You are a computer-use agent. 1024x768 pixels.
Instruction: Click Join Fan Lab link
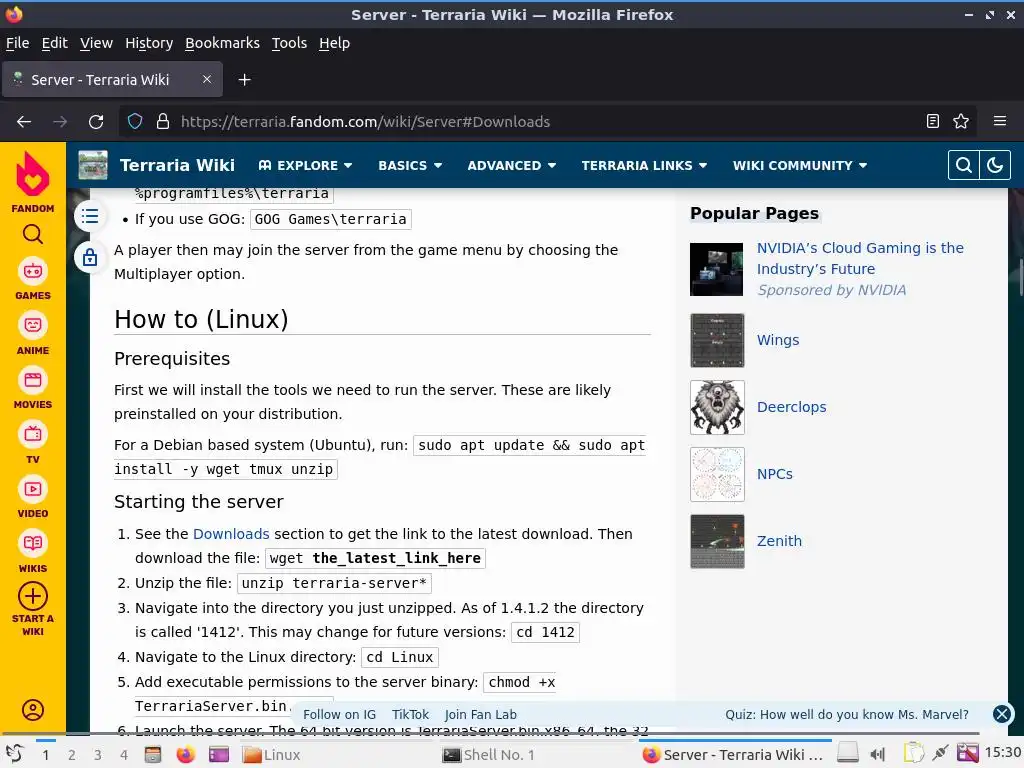pos(481,714)
